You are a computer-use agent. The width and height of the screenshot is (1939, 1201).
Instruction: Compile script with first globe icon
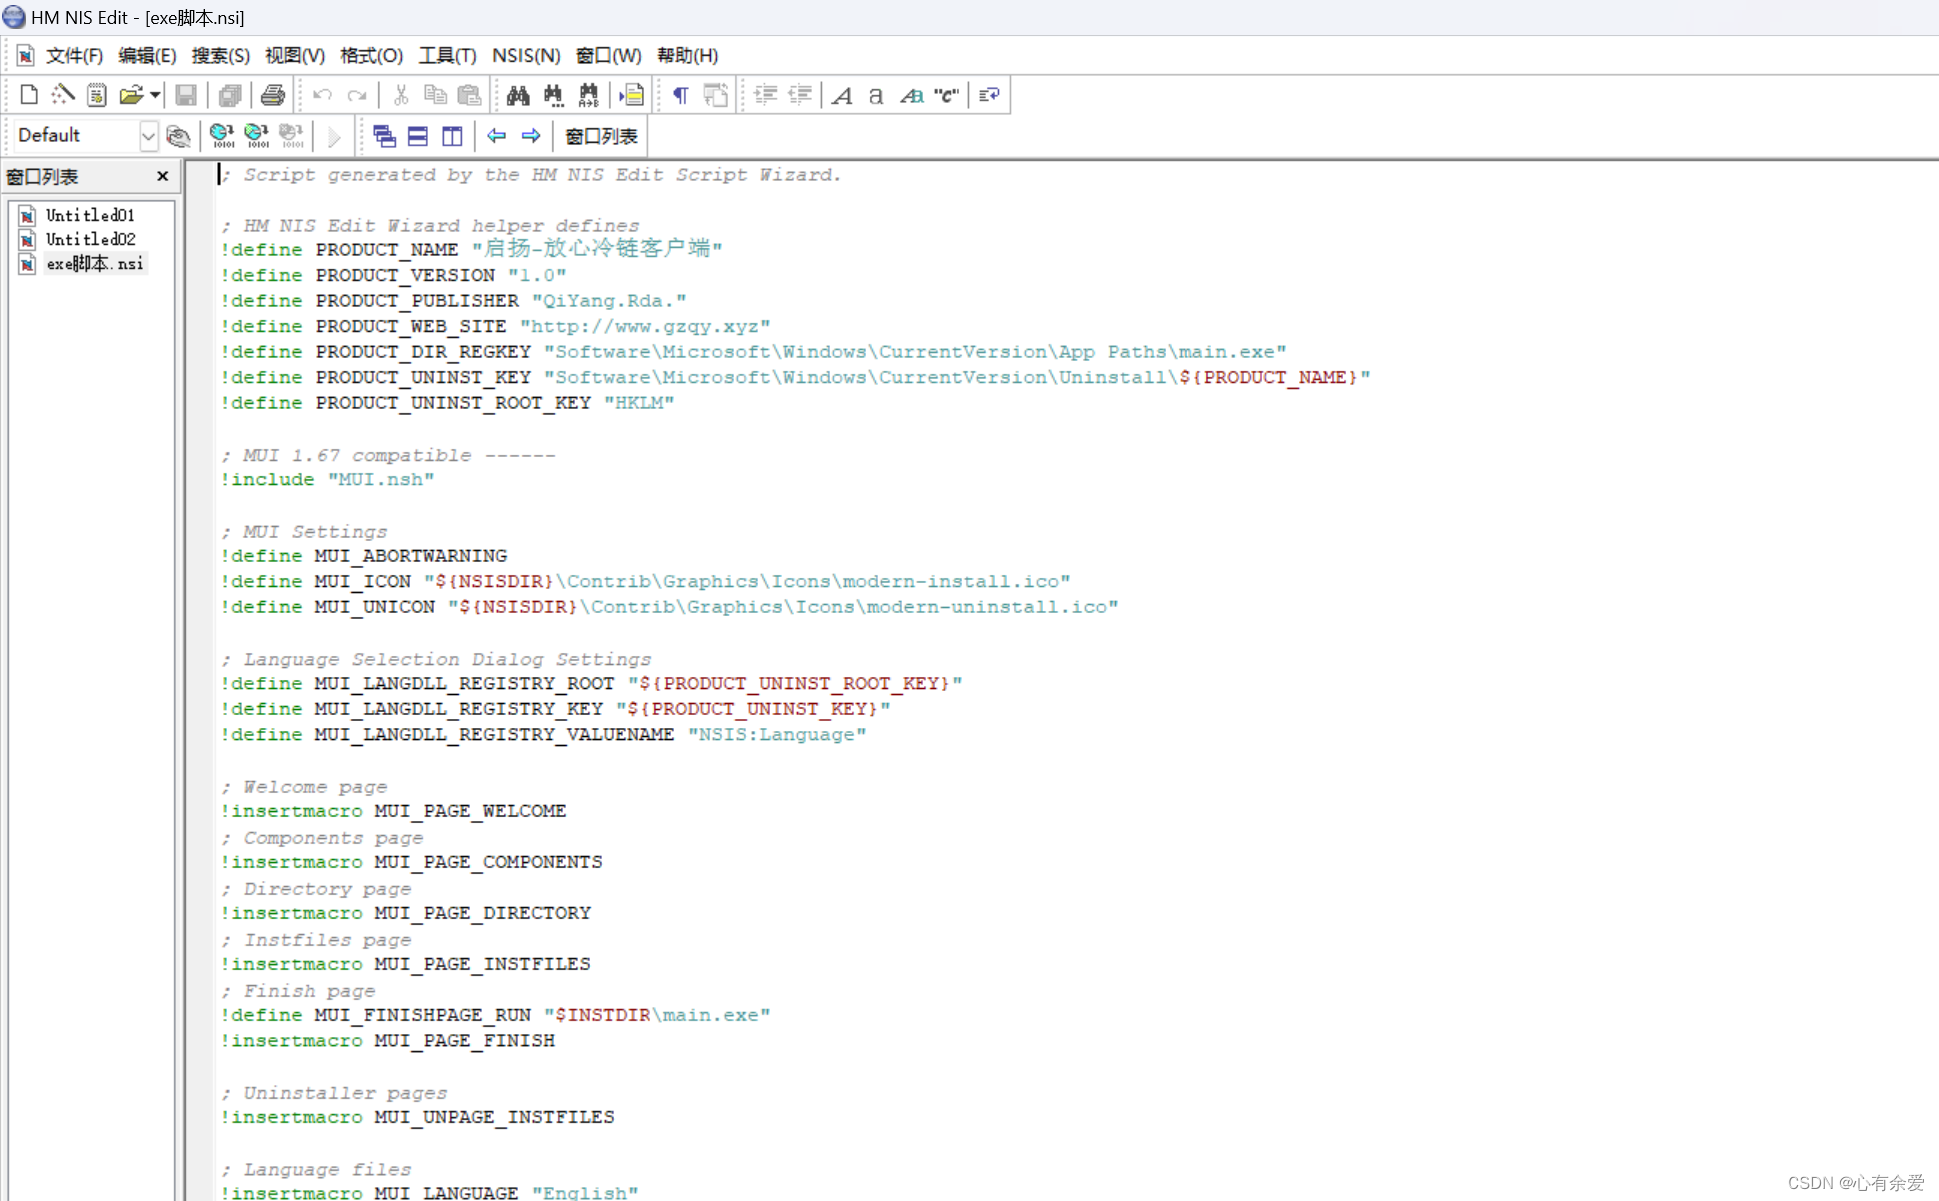click(x=222, y=136)
